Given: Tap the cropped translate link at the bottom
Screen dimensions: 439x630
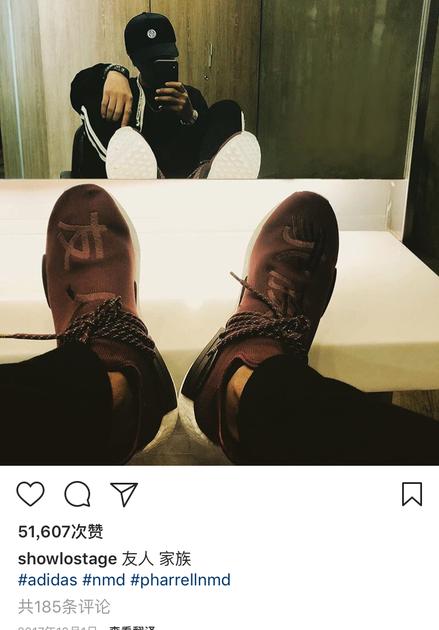Looking at the screenshot, I should click(132, 628).
